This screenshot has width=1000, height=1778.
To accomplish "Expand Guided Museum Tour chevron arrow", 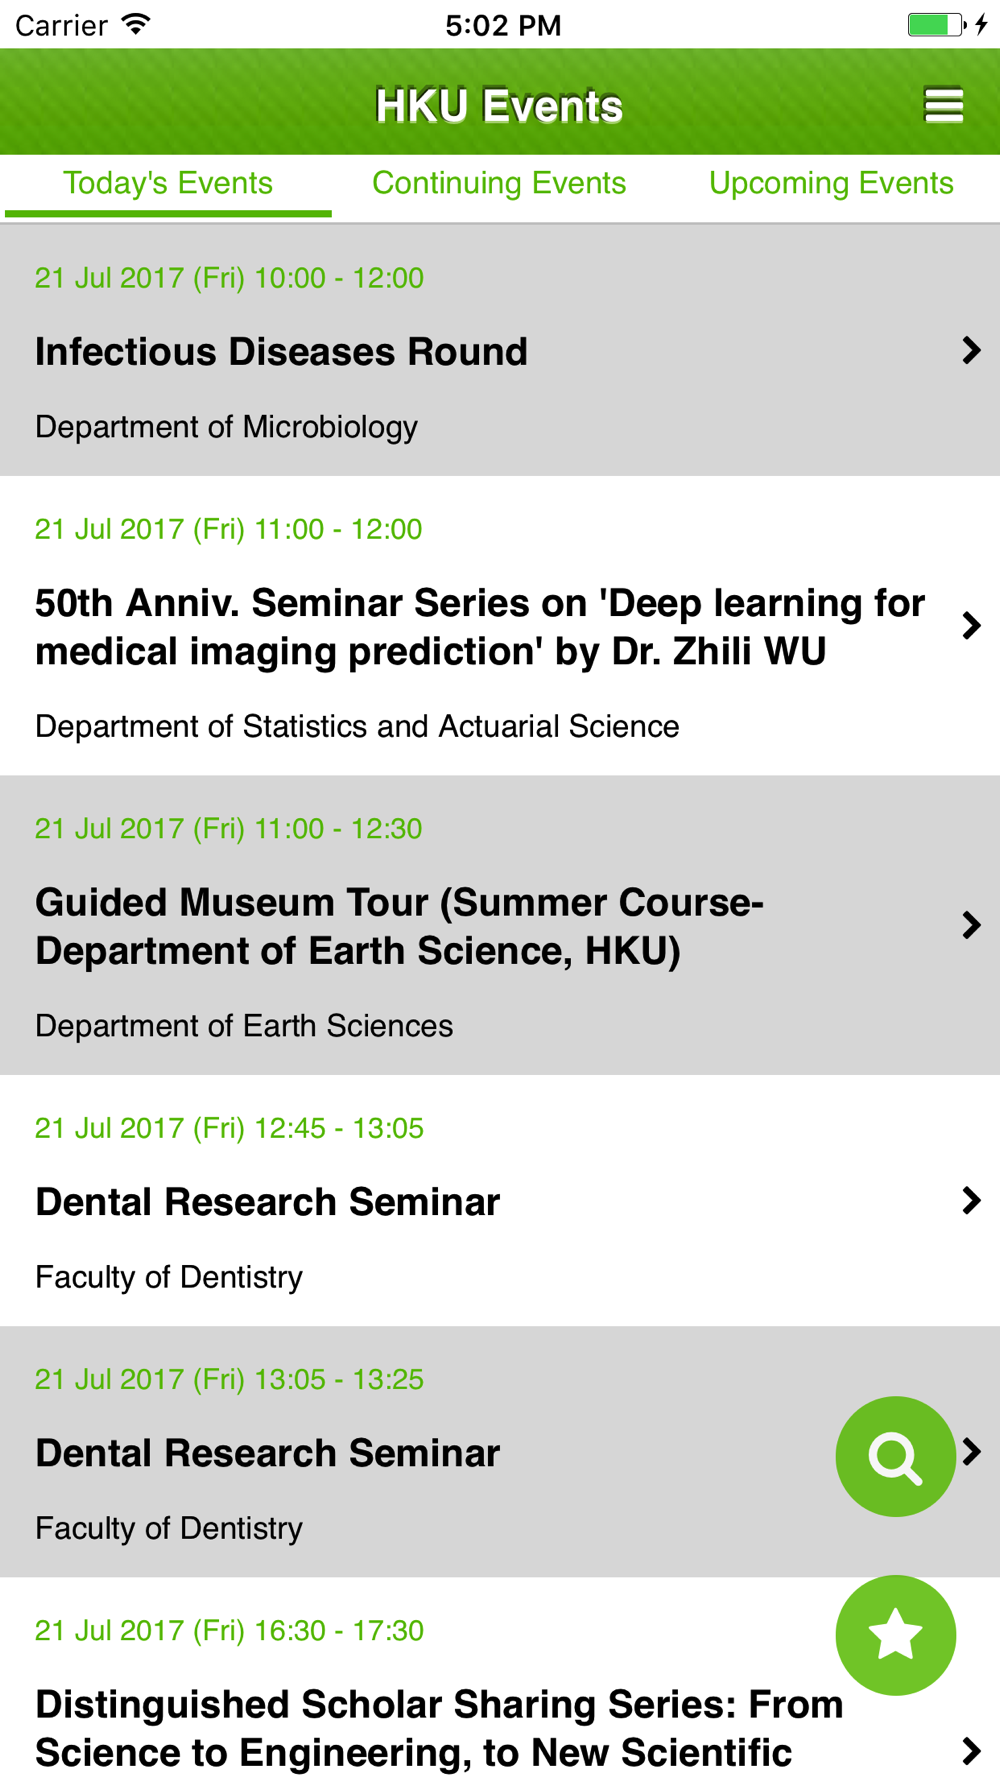I will tap(970, 925).
